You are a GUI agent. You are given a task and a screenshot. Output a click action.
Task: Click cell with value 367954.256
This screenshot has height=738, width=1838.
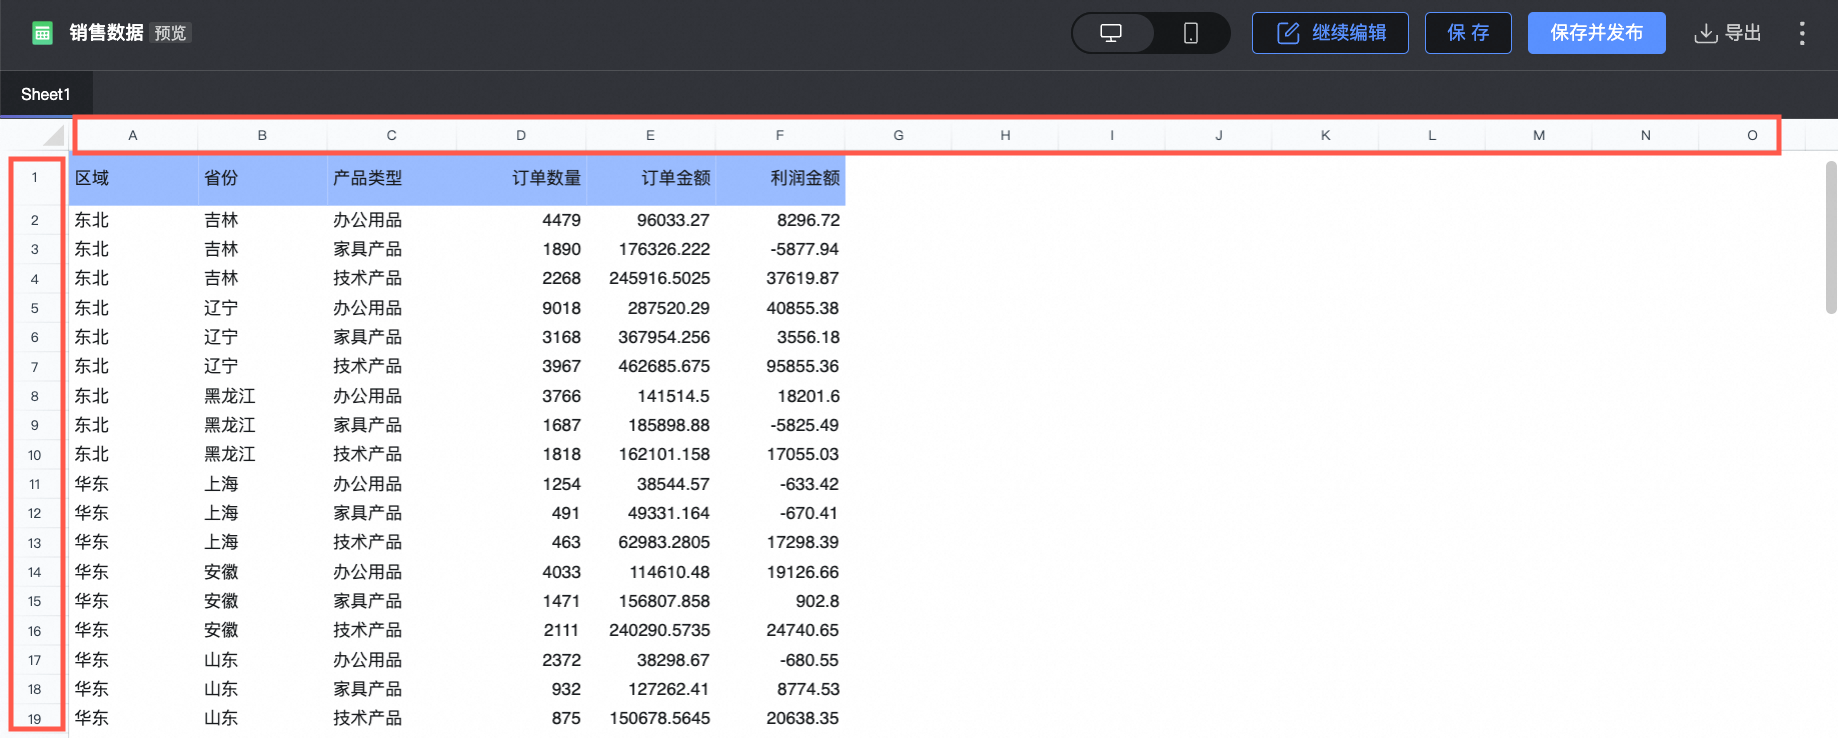coord(650,337)
